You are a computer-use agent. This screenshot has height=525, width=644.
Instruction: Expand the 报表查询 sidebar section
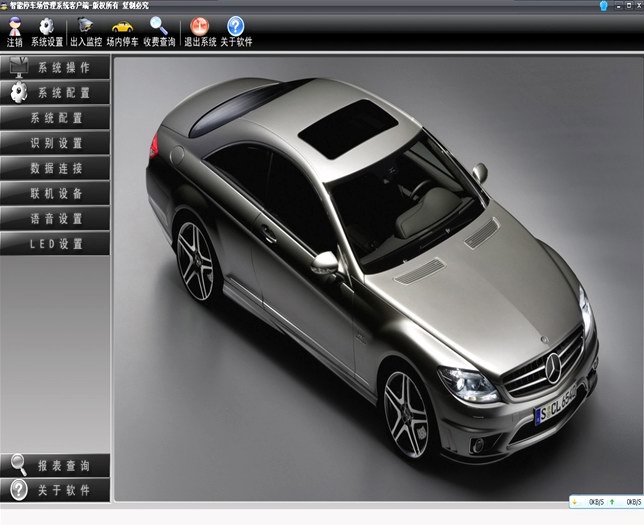pos(56,466)
